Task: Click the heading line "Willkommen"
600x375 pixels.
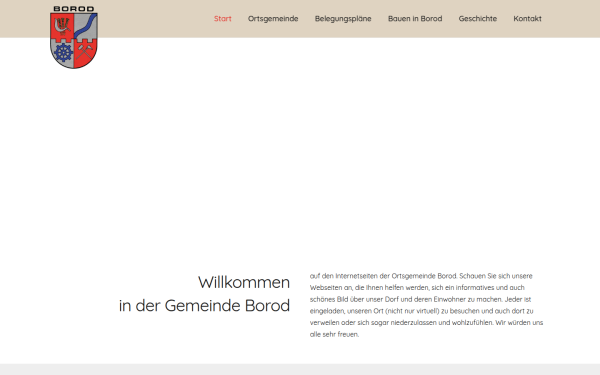Action: click(244, 282)
